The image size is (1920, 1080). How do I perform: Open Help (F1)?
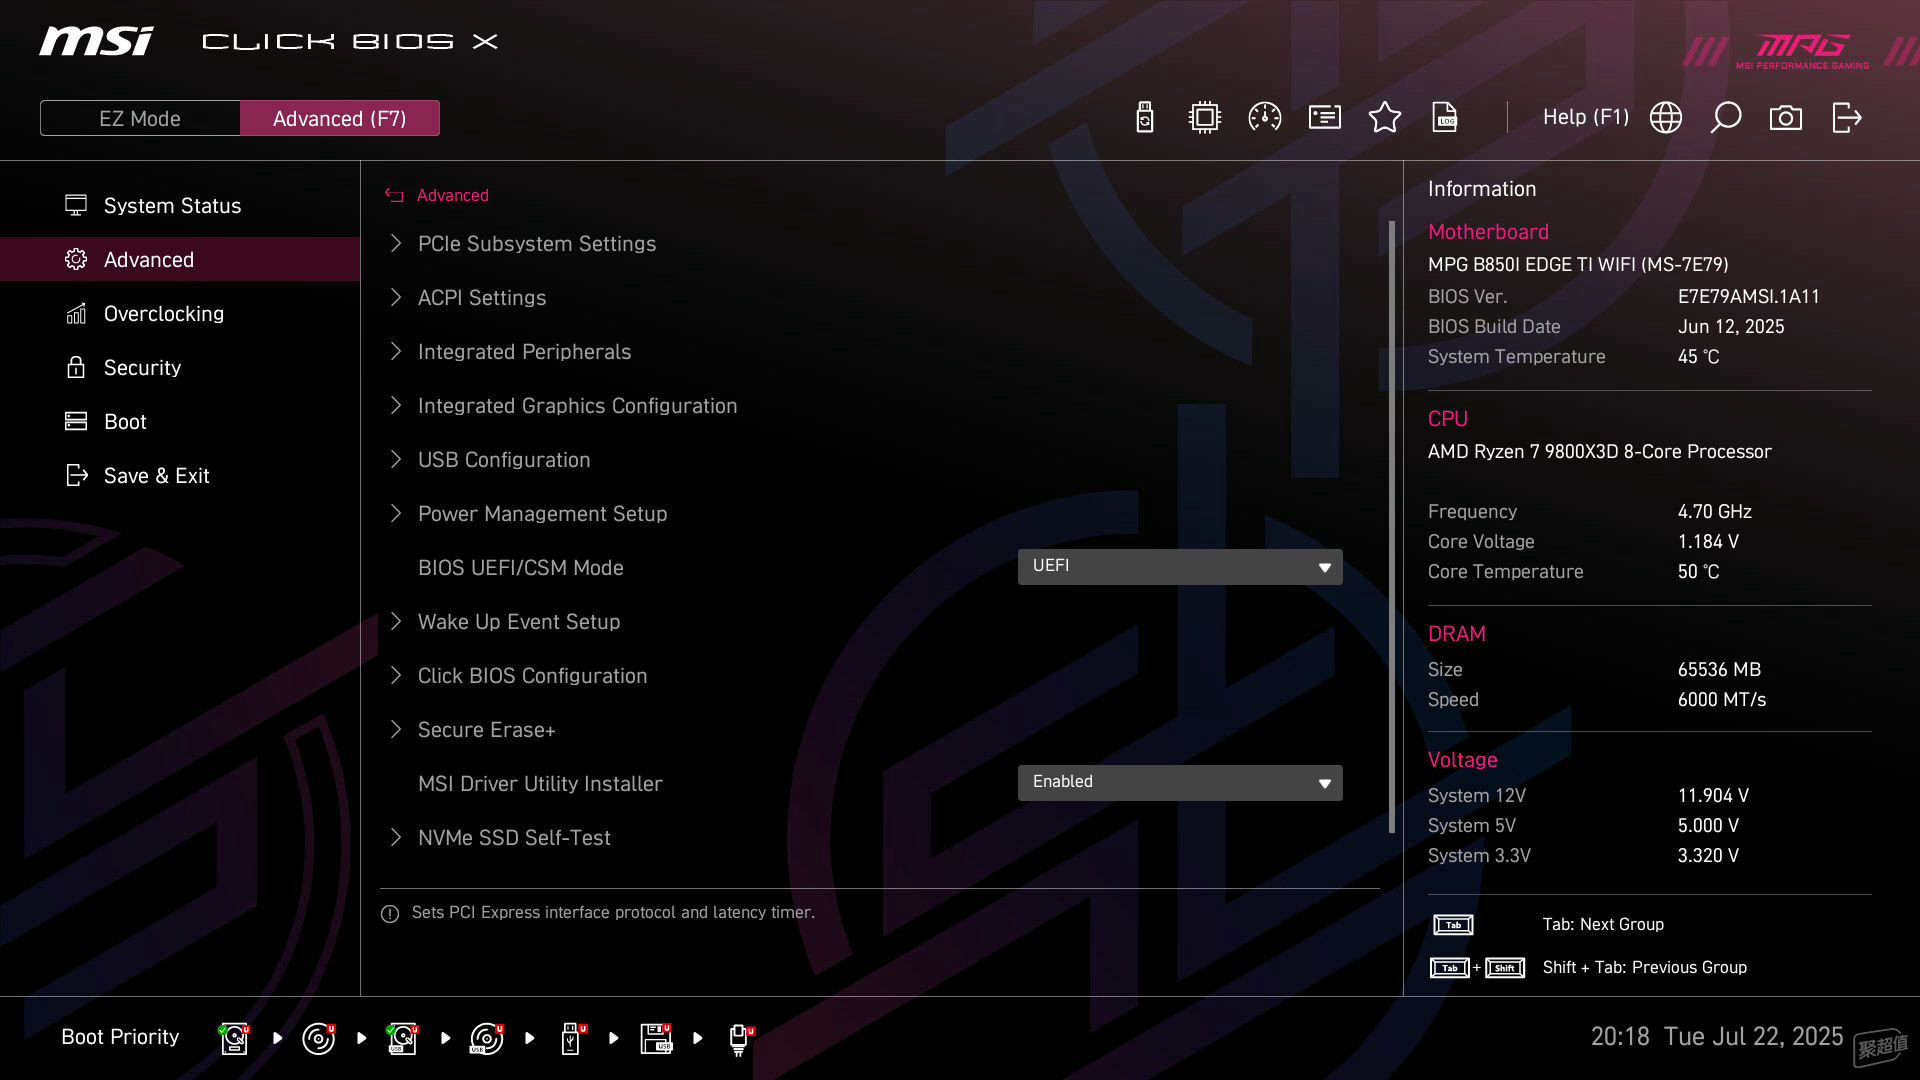tap(1586, 118)
